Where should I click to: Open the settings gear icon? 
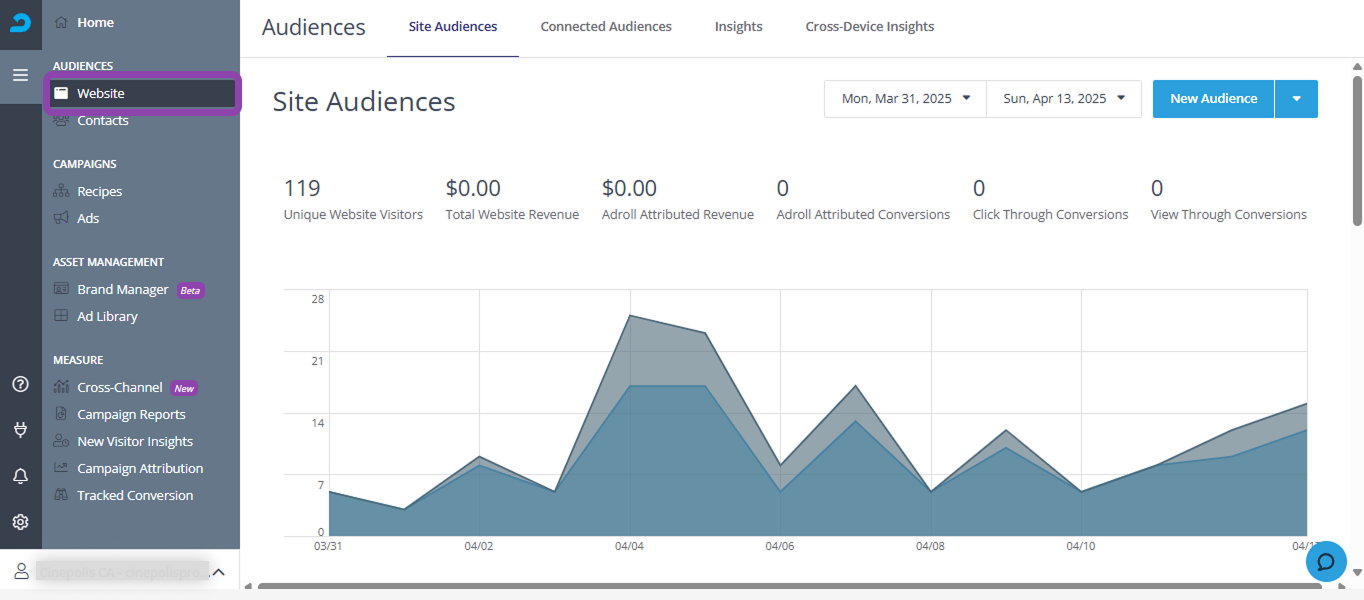click(x=20, y=522)
